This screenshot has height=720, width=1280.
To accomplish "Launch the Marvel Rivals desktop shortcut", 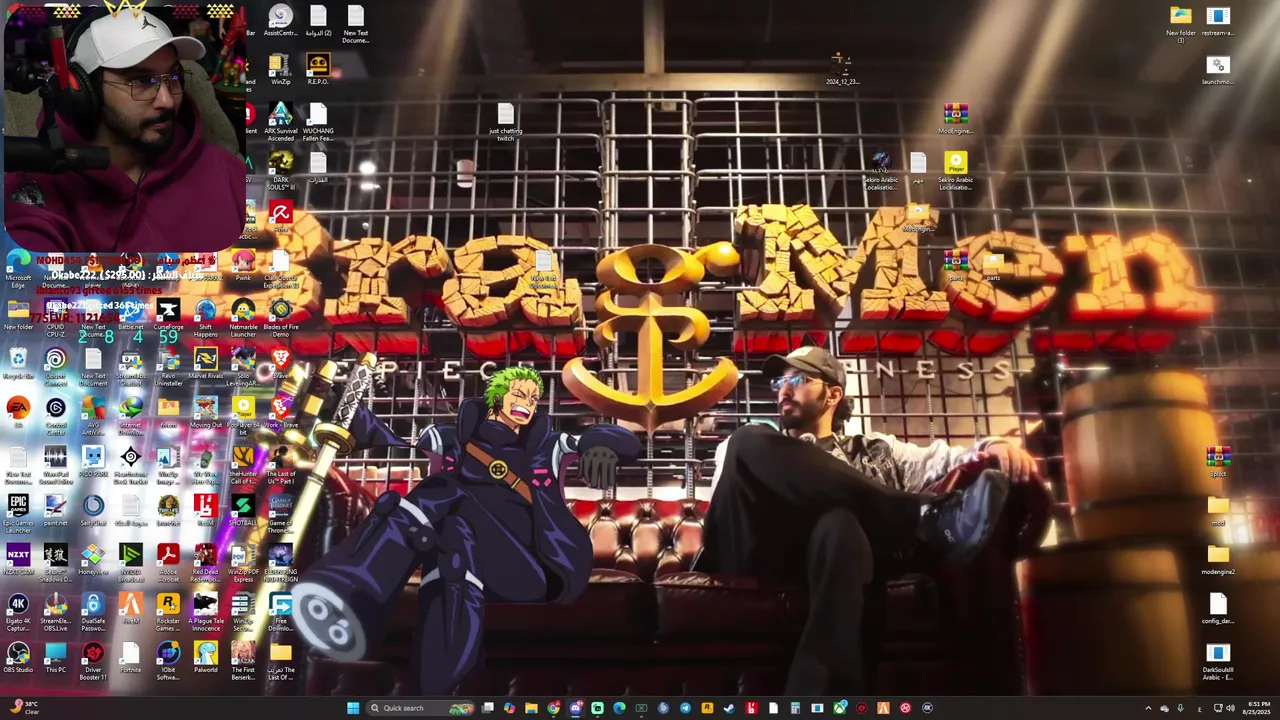I will [x=206, y=364].
